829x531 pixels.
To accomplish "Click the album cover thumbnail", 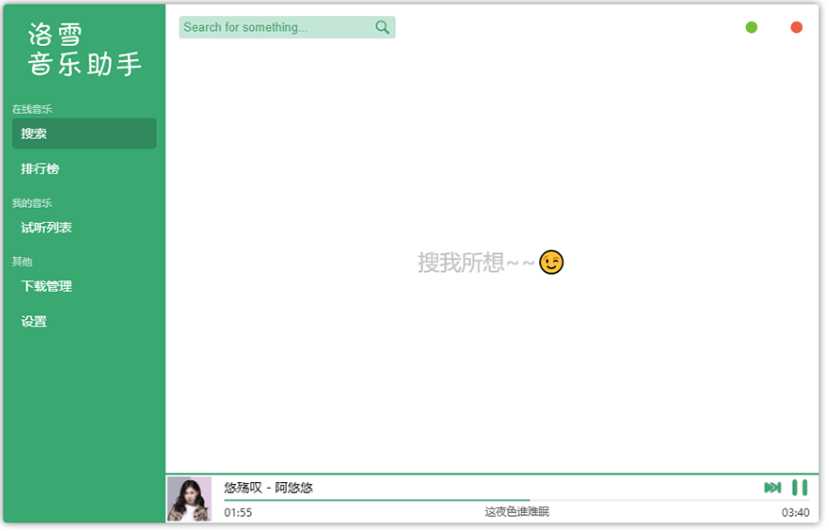I will [189, 499].
